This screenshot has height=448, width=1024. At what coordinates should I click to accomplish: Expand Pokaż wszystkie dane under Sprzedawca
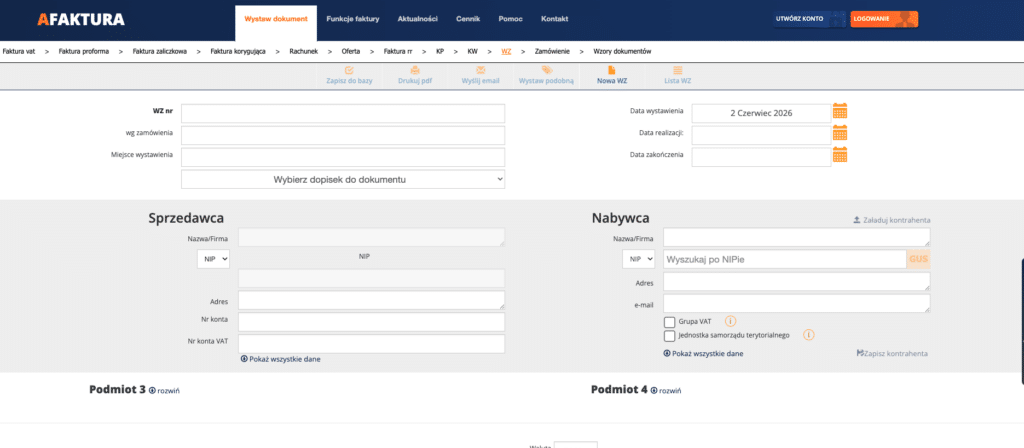coord(280,359)
